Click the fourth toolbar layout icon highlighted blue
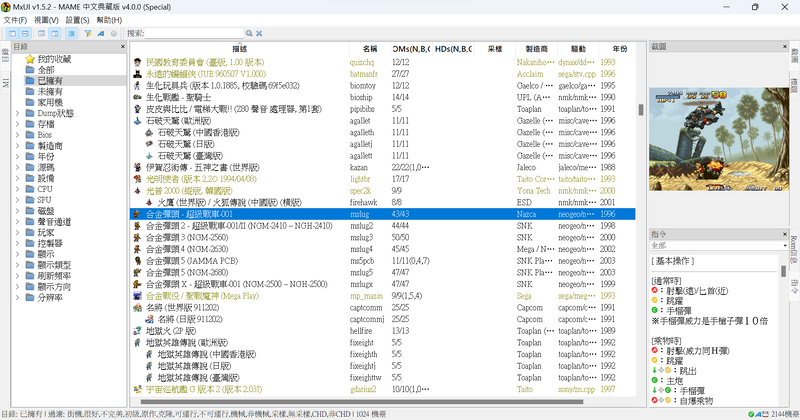 click(55, 33)
